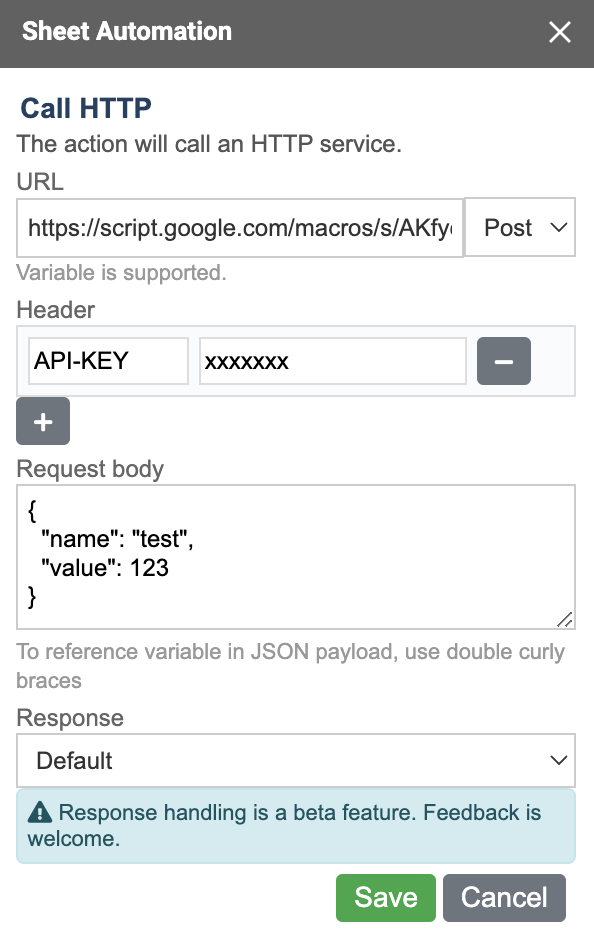Click inside the Request body textarea

[296, 557]
